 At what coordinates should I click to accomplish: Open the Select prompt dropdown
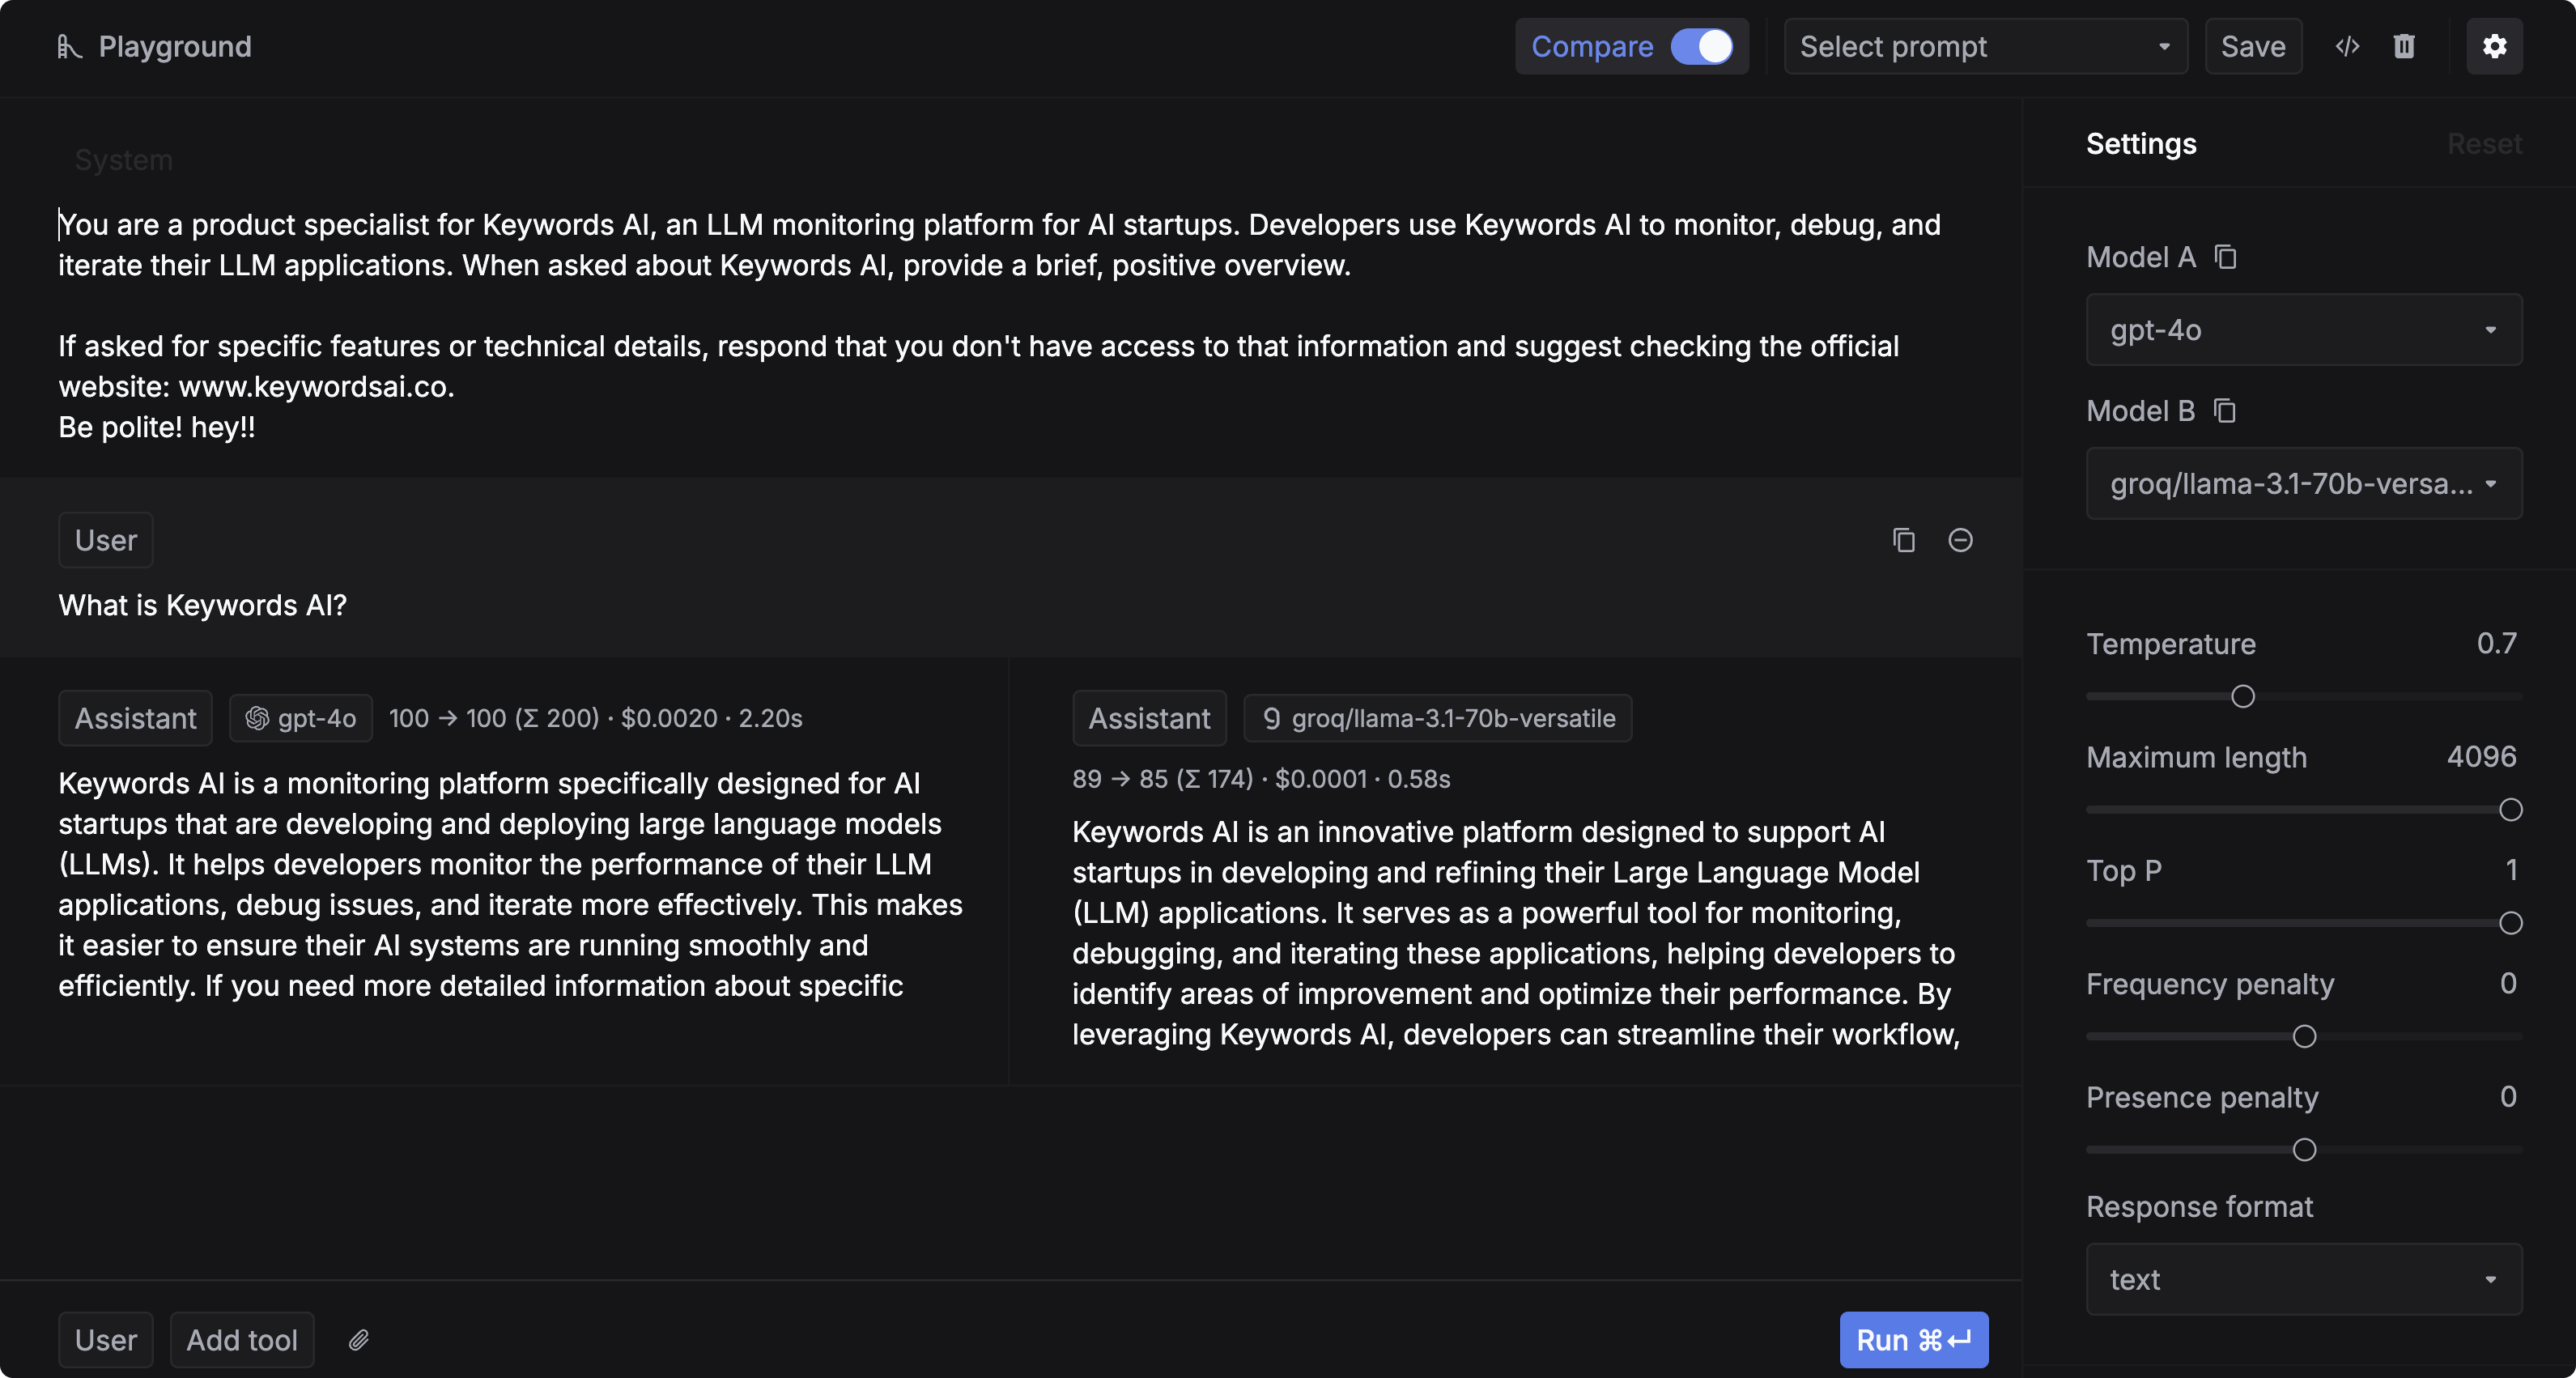pos(1984,46)
